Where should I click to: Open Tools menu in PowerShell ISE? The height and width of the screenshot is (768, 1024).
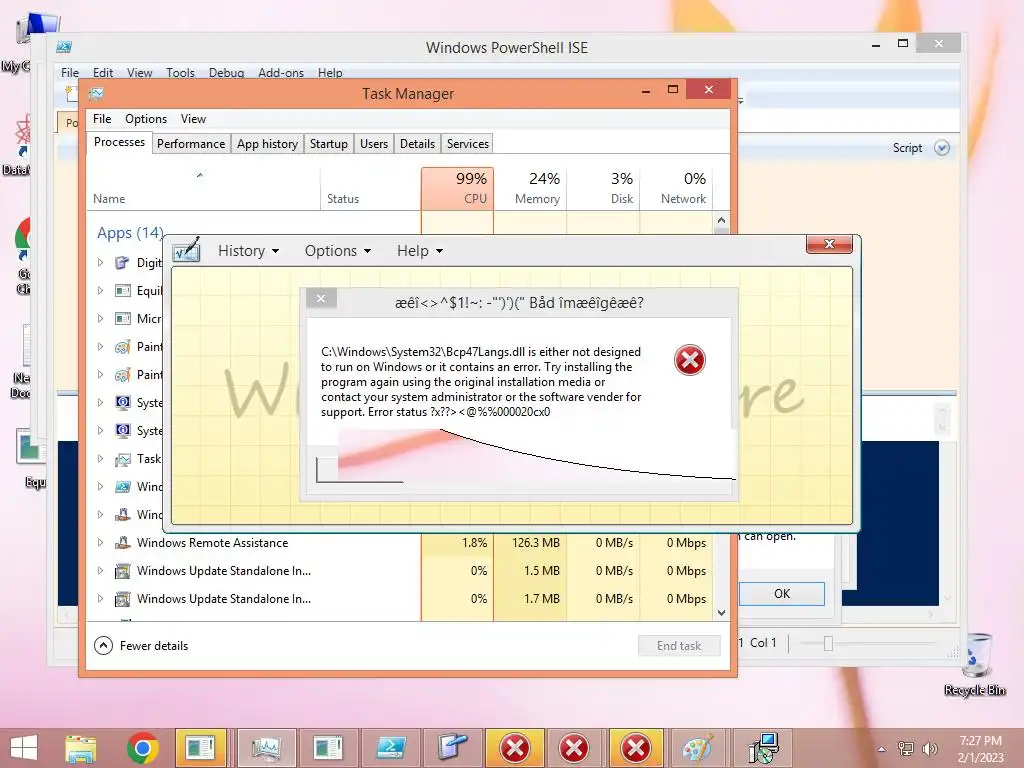pos(180,72)
